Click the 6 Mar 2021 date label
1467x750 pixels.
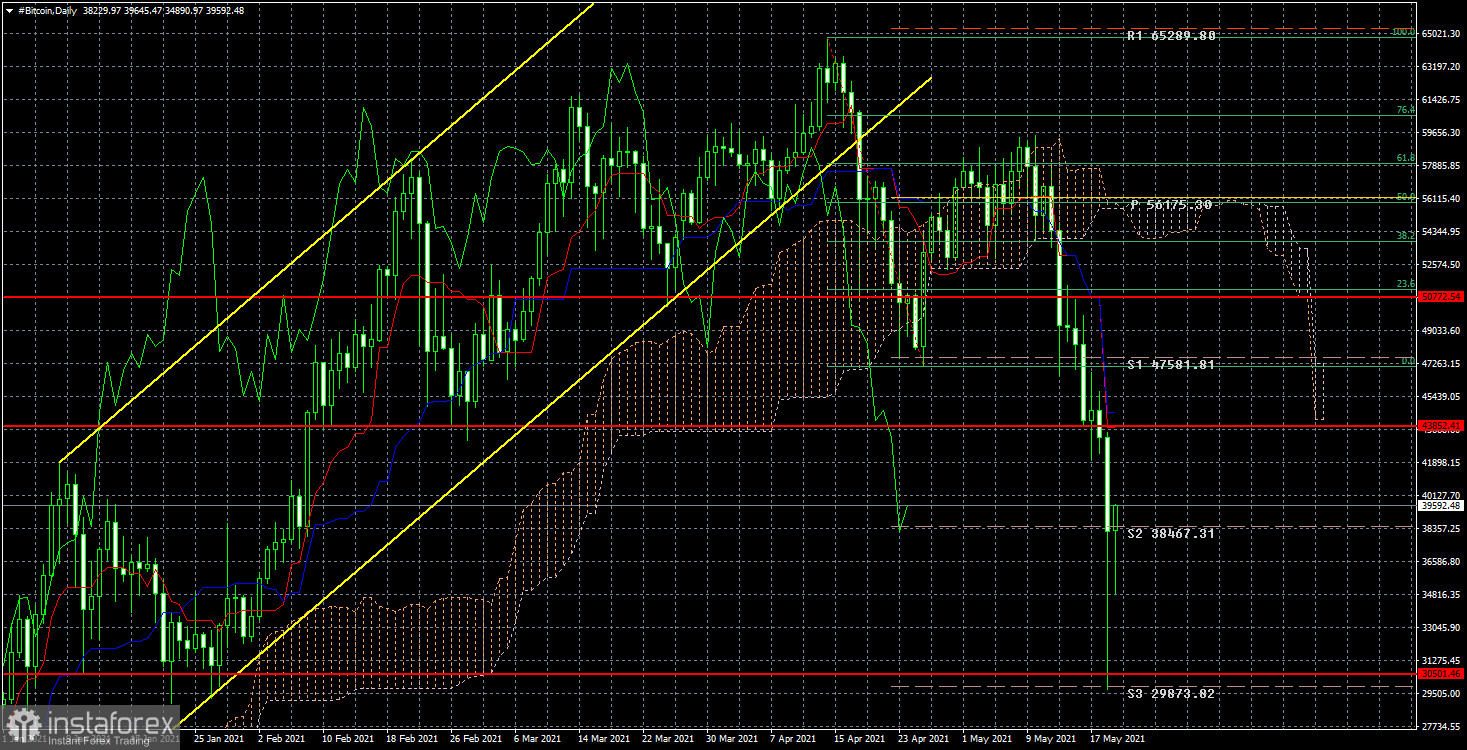[x=537, y=739]
